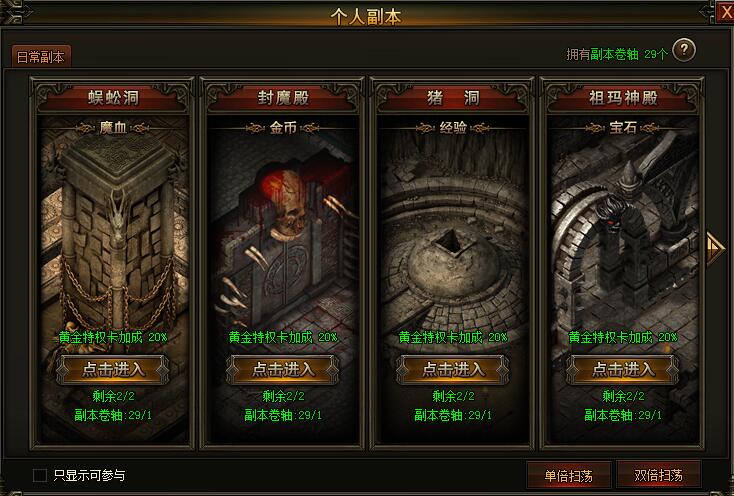The width and height of the screenshot is (734, 496).
Task: Show next dungeons with right arrow
Action: 715,248
